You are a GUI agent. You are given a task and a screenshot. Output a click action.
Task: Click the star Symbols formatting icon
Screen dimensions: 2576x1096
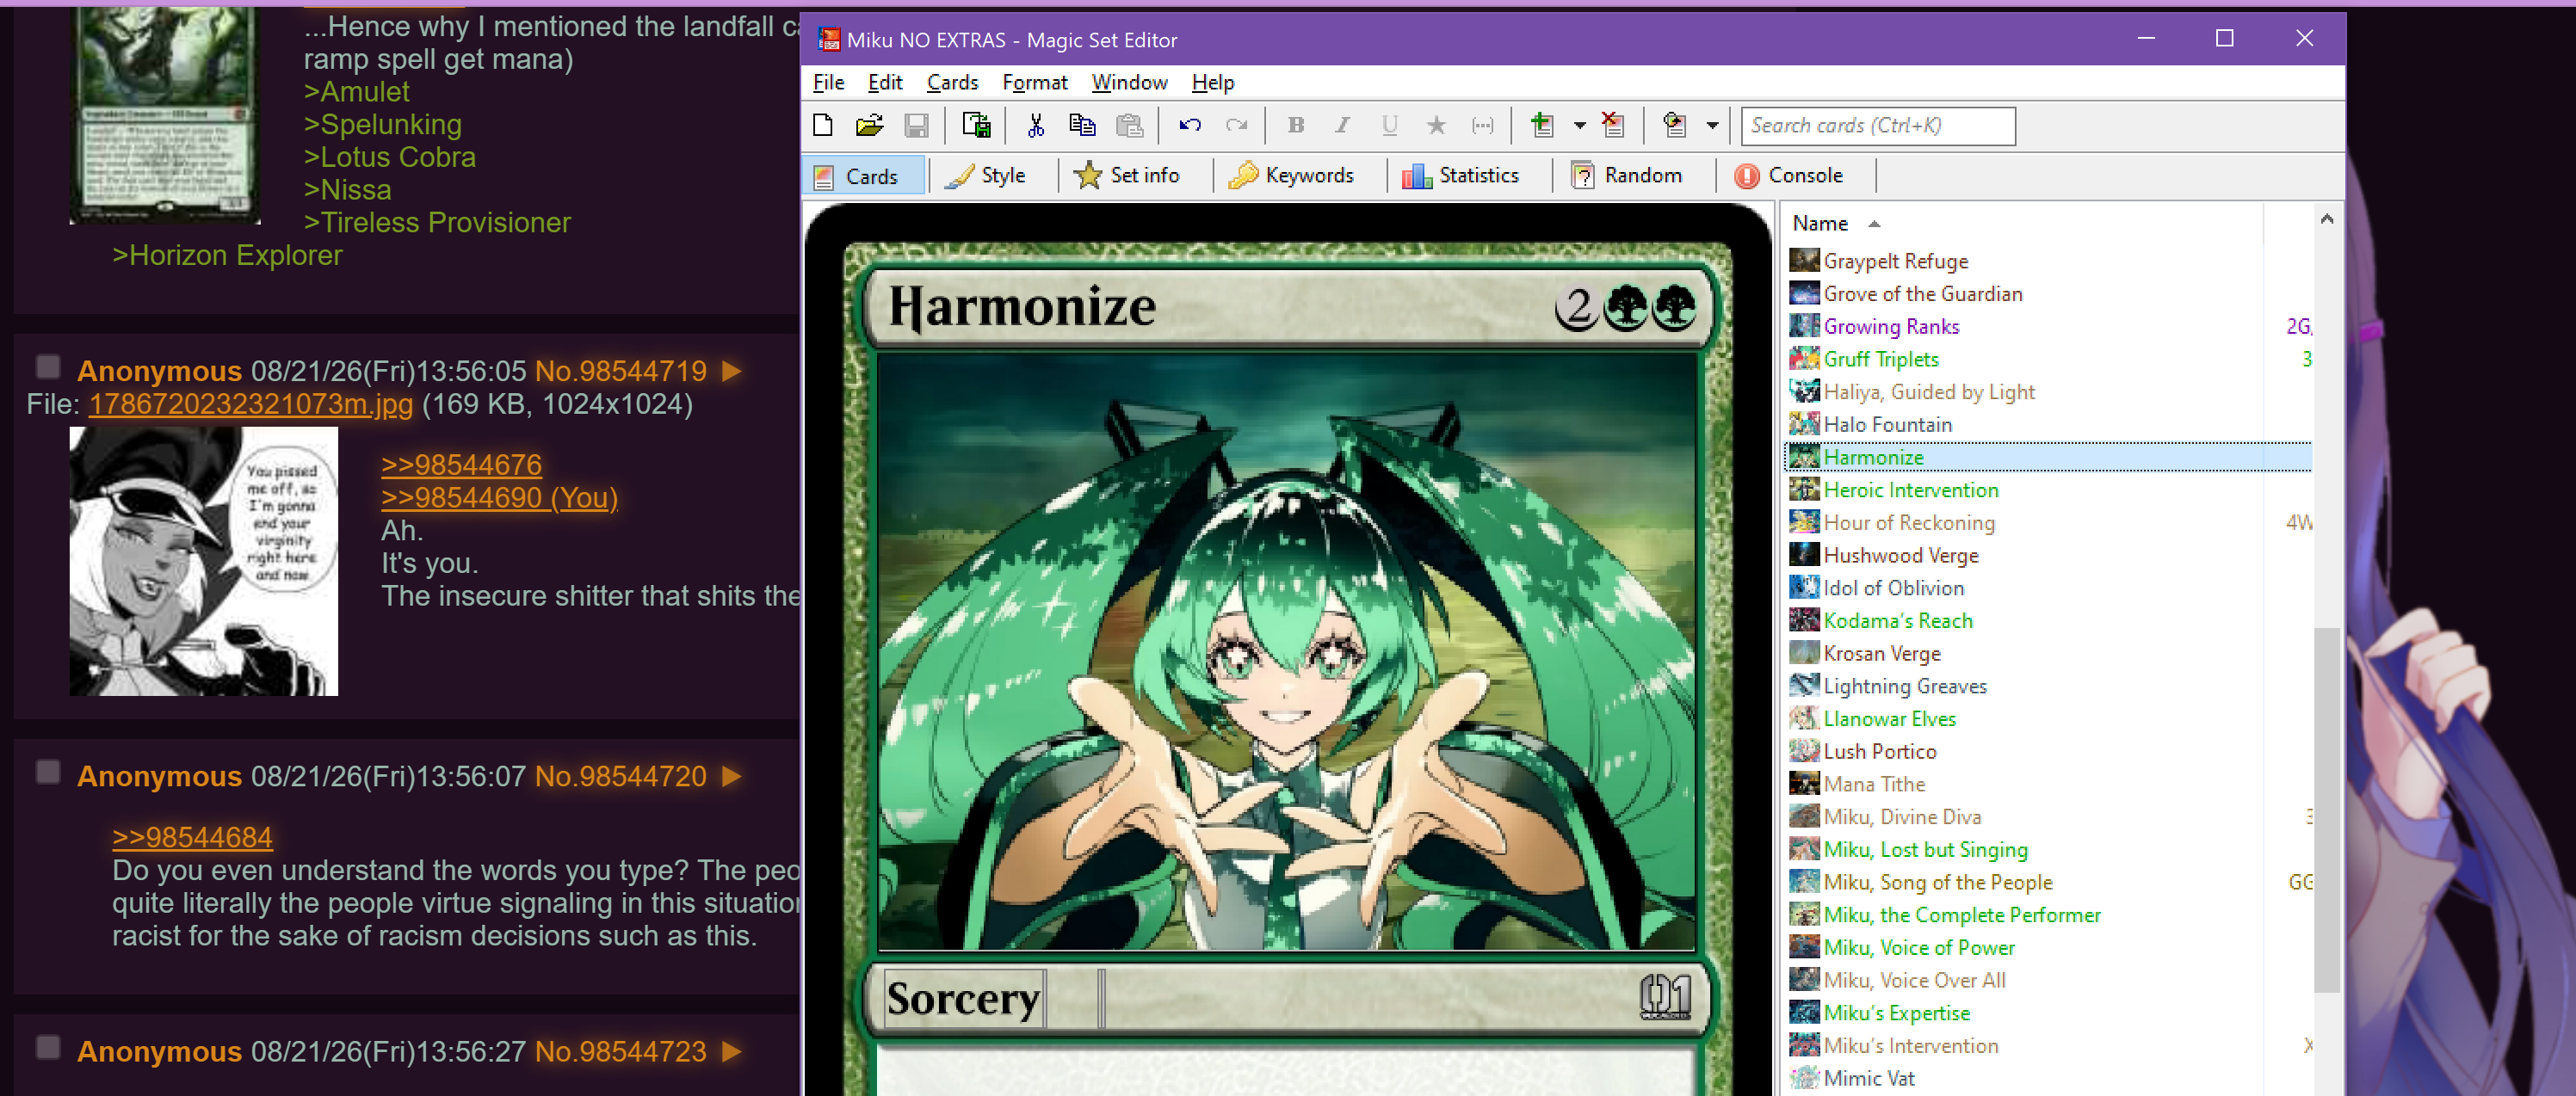tap(1436, 125)
